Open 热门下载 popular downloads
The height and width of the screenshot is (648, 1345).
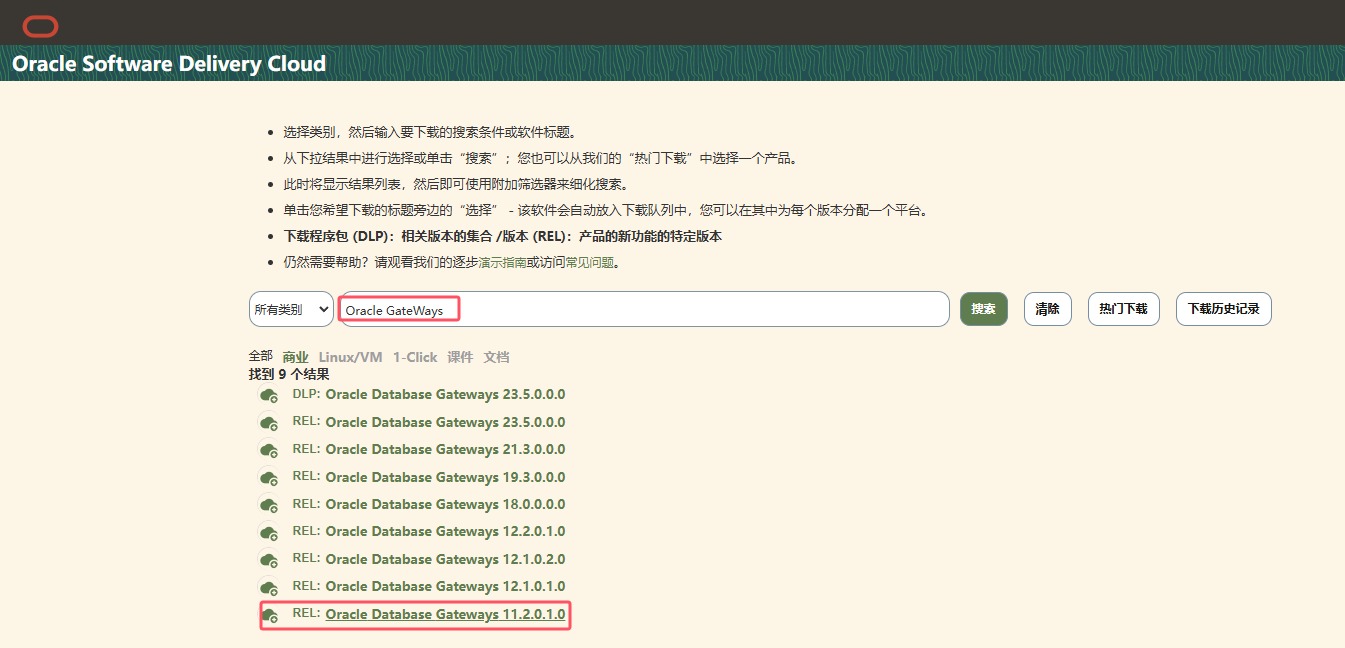coord(1123,309)
